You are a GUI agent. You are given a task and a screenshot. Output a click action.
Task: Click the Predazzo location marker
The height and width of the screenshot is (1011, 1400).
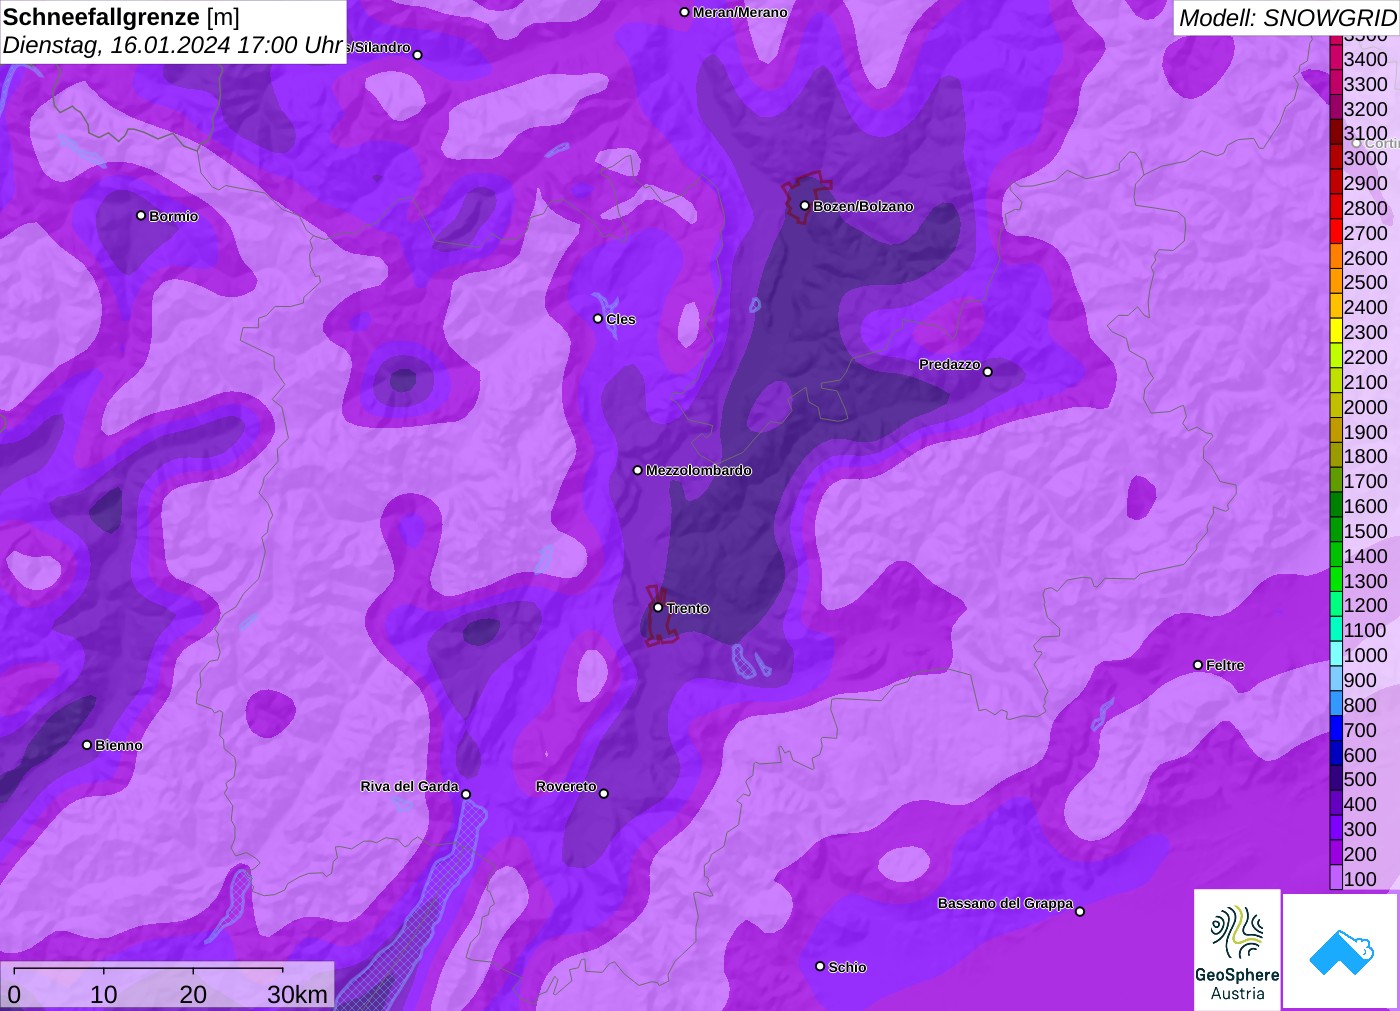[x=988, y=372]
